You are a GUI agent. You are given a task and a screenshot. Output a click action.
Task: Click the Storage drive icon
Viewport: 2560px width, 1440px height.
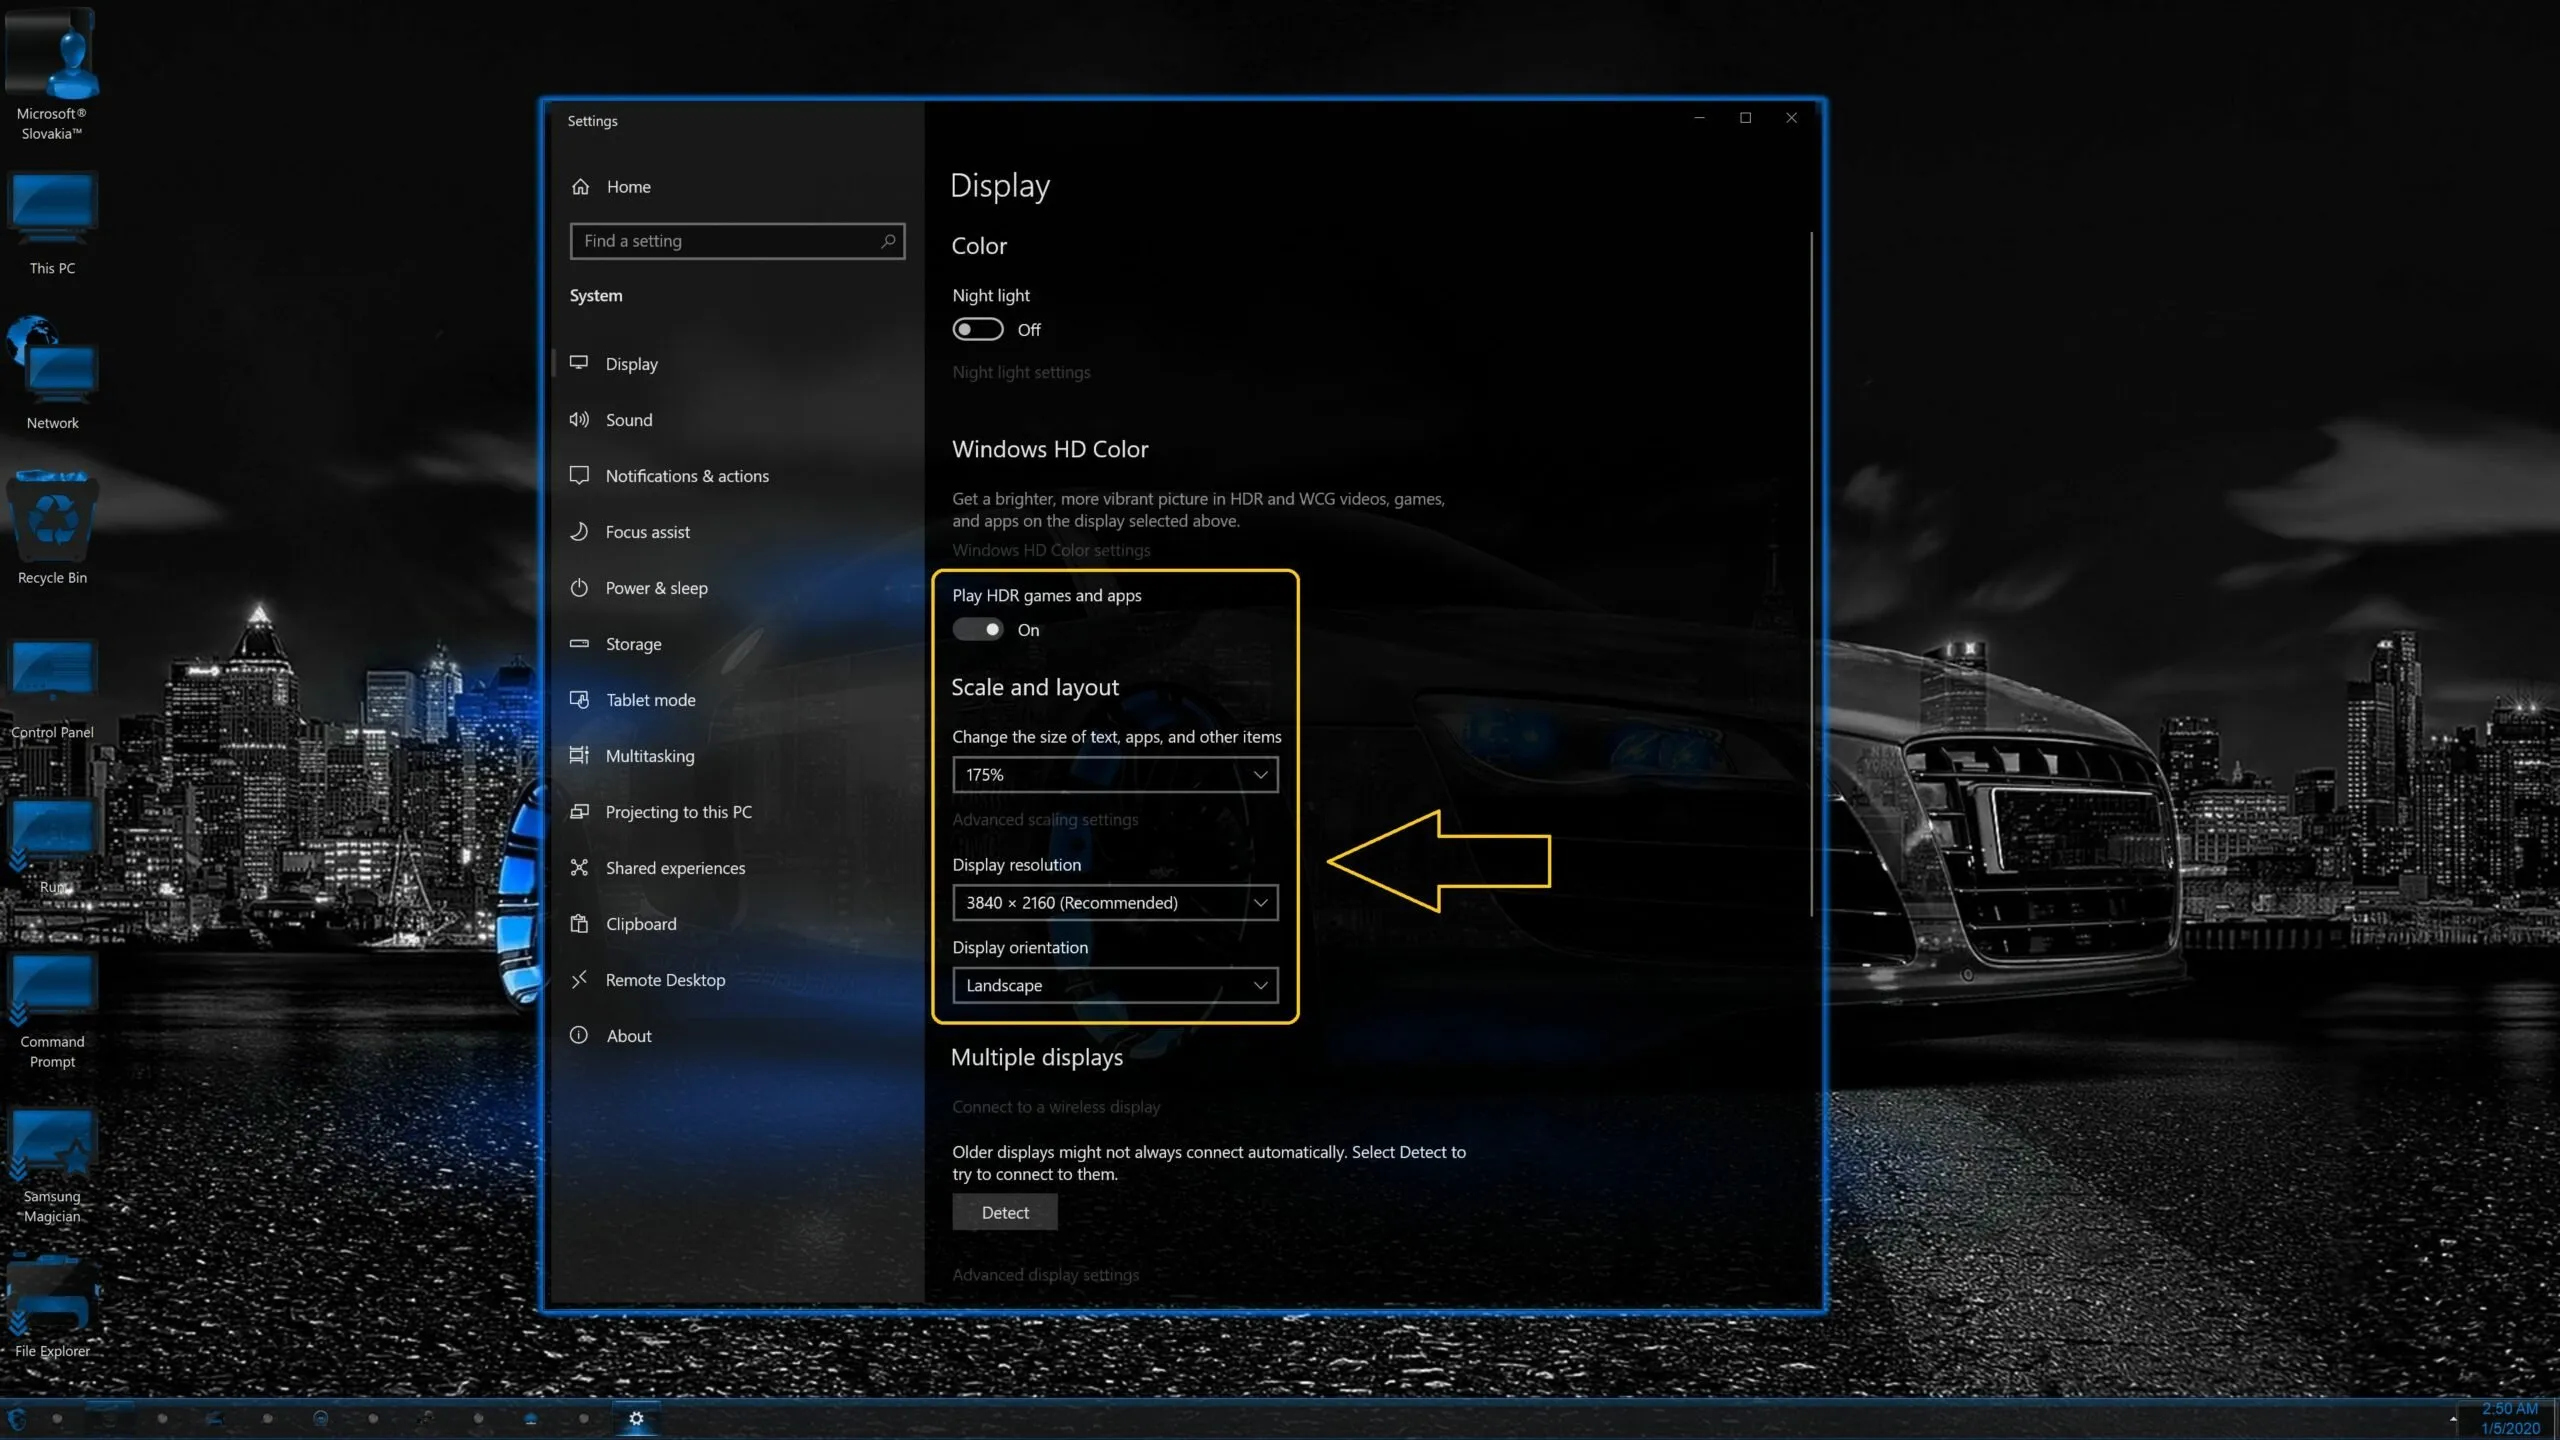pos(579,644)
